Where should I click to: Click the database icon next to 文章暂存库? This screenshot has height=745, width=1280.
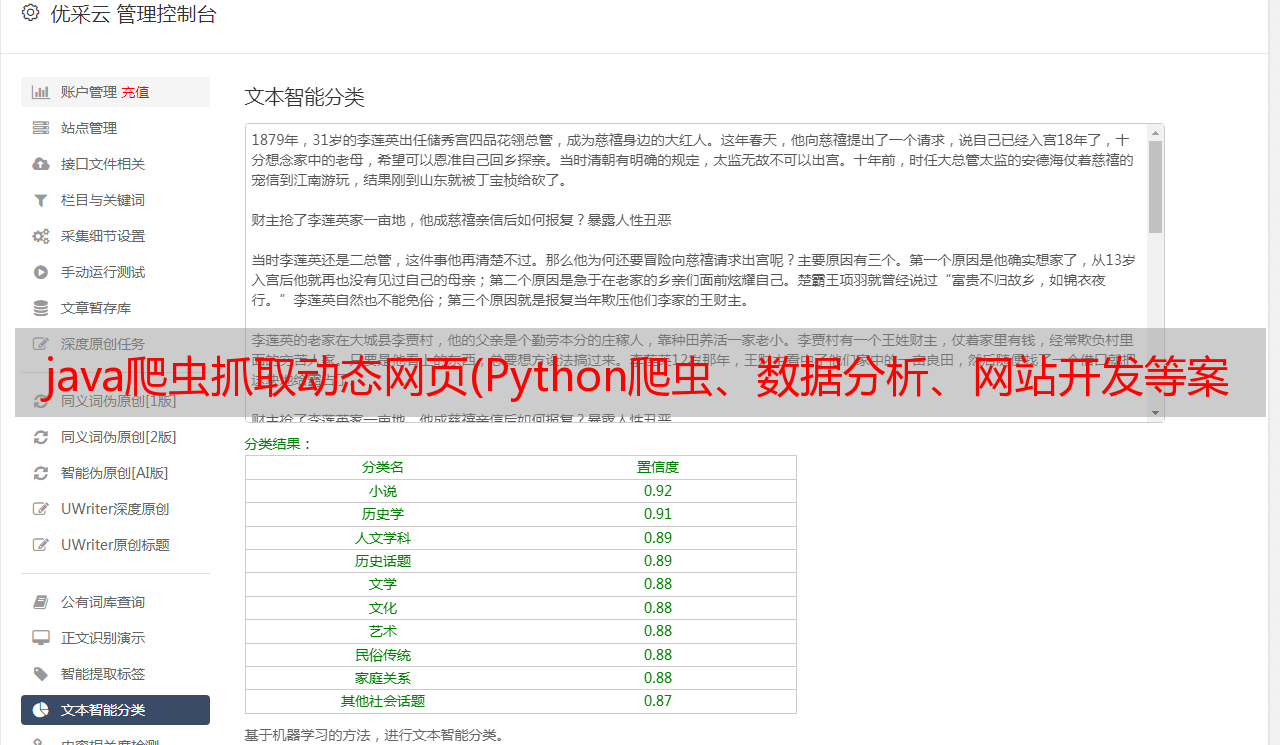(x=41, y=308)
